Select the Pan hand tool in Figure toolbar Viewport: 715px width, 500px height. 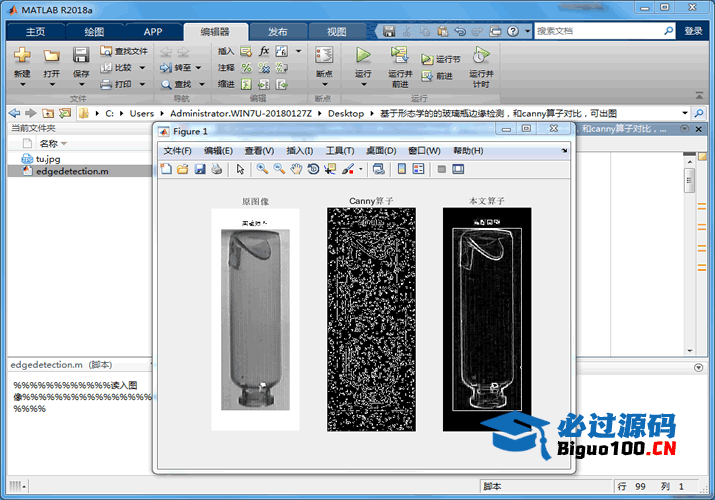click(x=296, y=169)
